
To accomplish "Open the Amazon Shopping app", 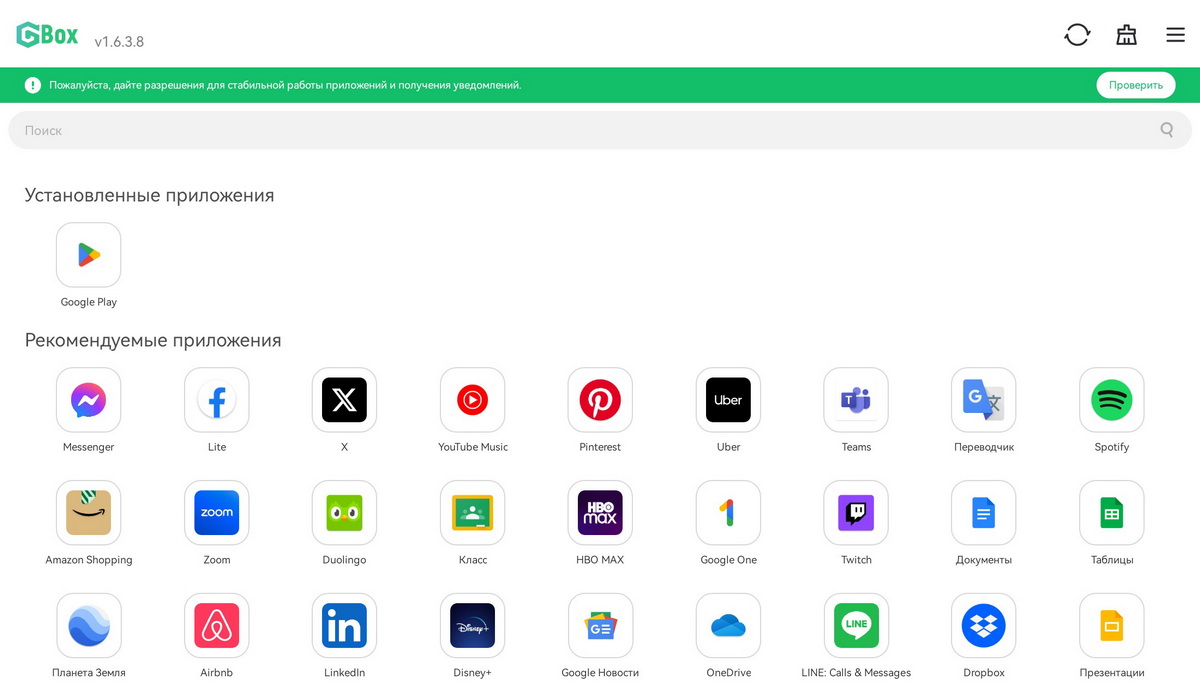I will (x=89, y=513).
